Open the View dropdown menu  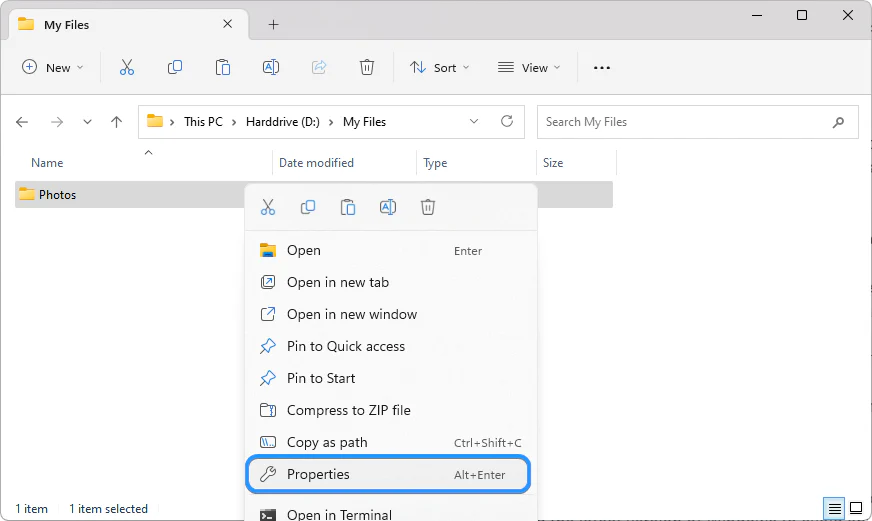[x=528, y=67]
